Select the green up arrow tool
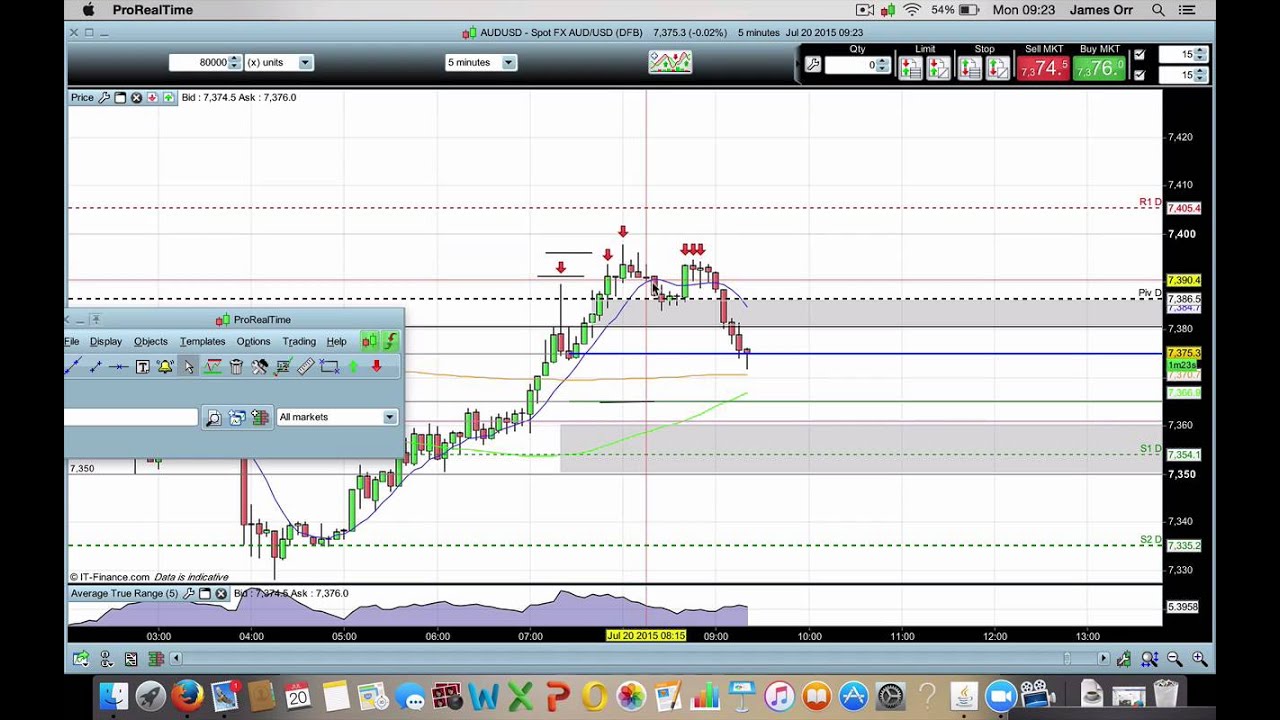Viewport: 1280px width, 720px height. point(353,367)
